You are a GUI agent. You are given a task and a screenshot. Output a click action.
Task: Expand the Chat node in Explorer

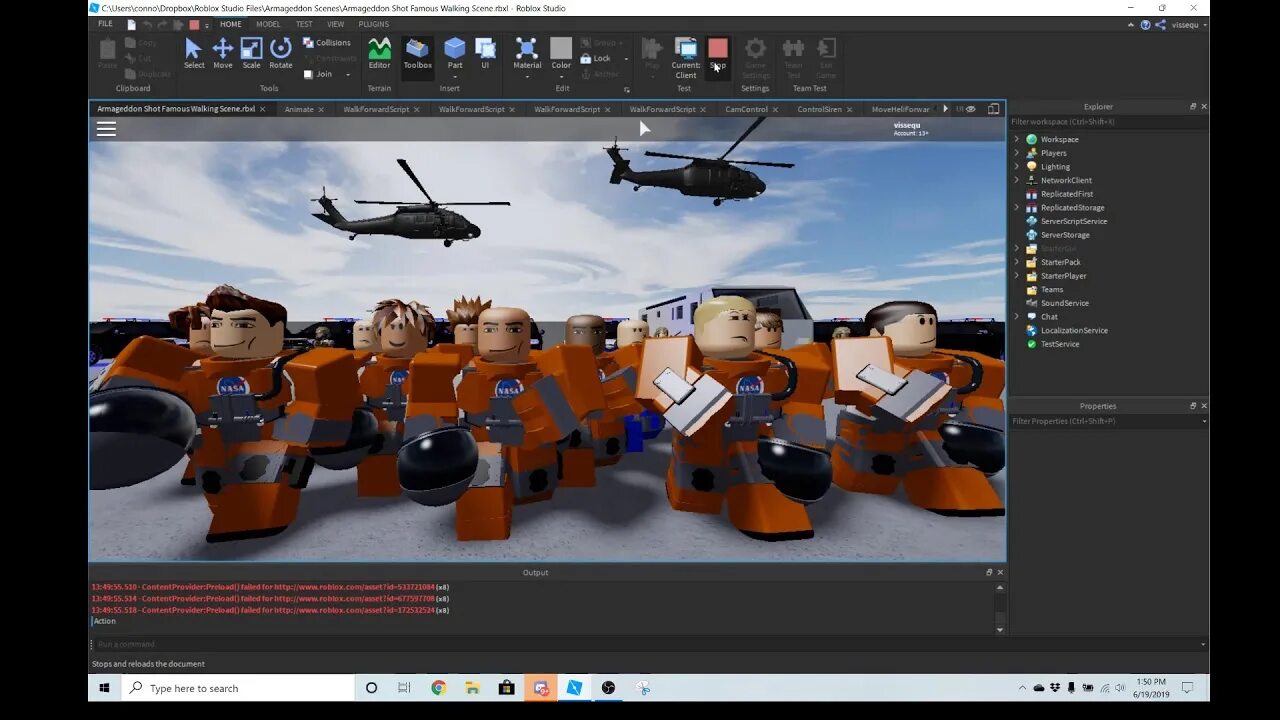pyautogui.click(x=1017, y=317)
